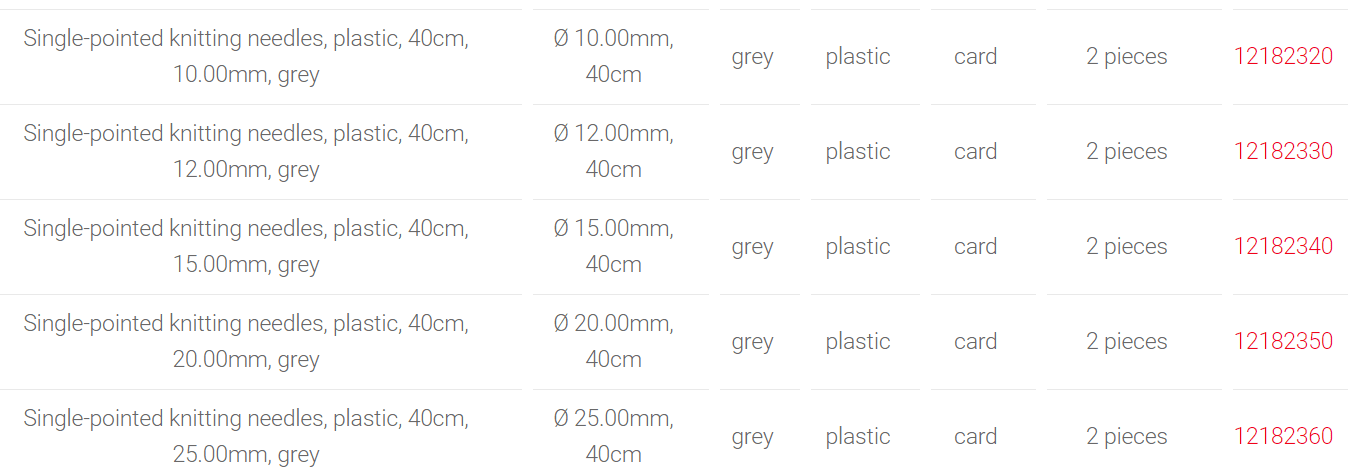Select the Ø 10.00mm, 40cm size cell
This screenshot has height=470, width=1348.
tap(613, 57)
